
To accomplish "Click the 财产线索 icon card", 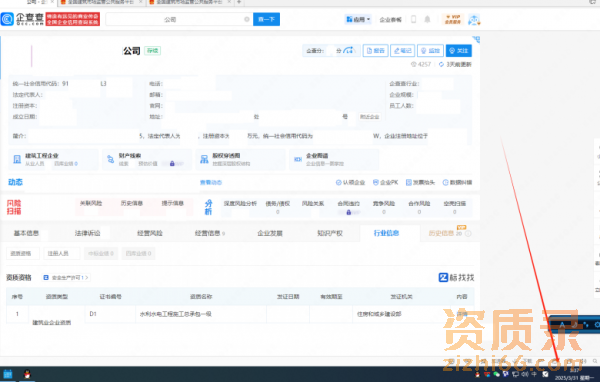I will click(147, 159).
